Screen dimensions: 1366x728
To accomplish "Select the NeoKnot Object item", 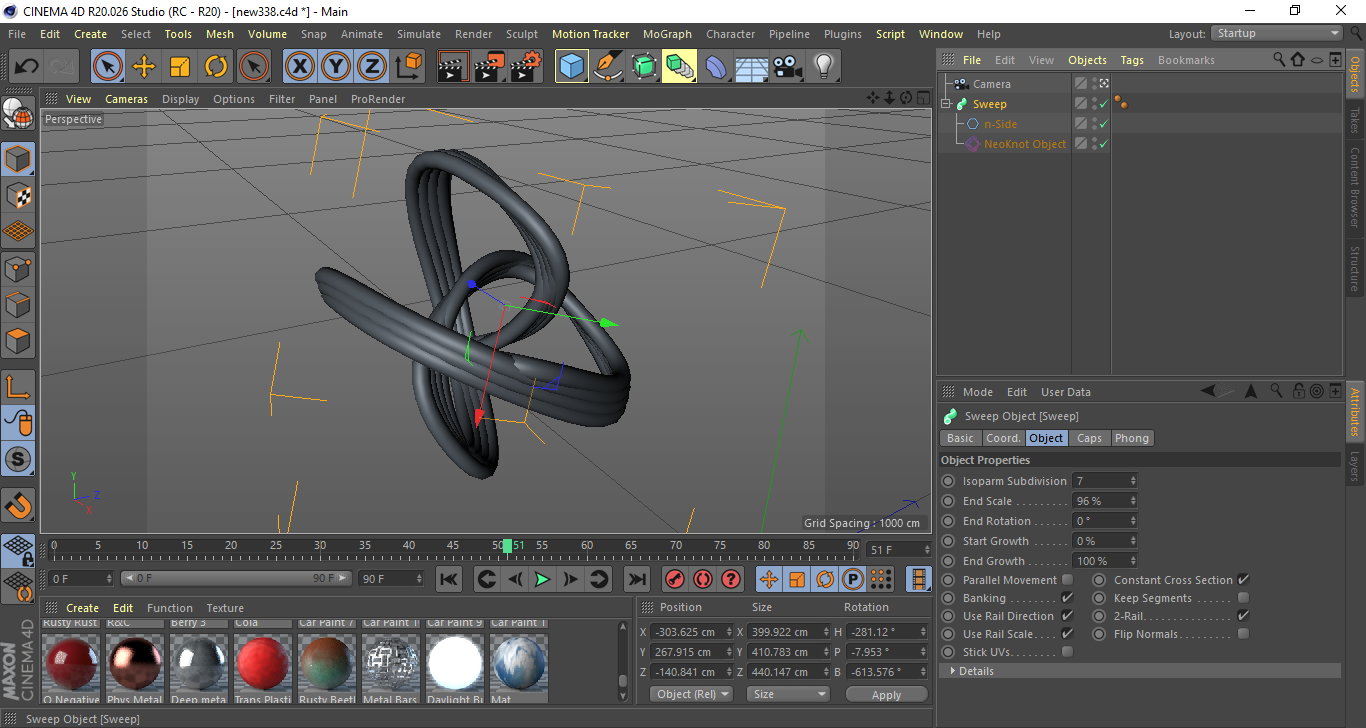I will (1025, 144).
